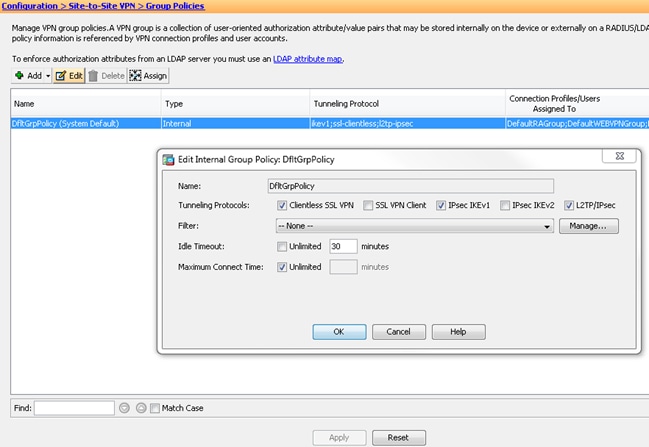This screenshot has width=649, height=447.
Task: Check Idle Timeout Unlimited
Action: coord(282,247)
